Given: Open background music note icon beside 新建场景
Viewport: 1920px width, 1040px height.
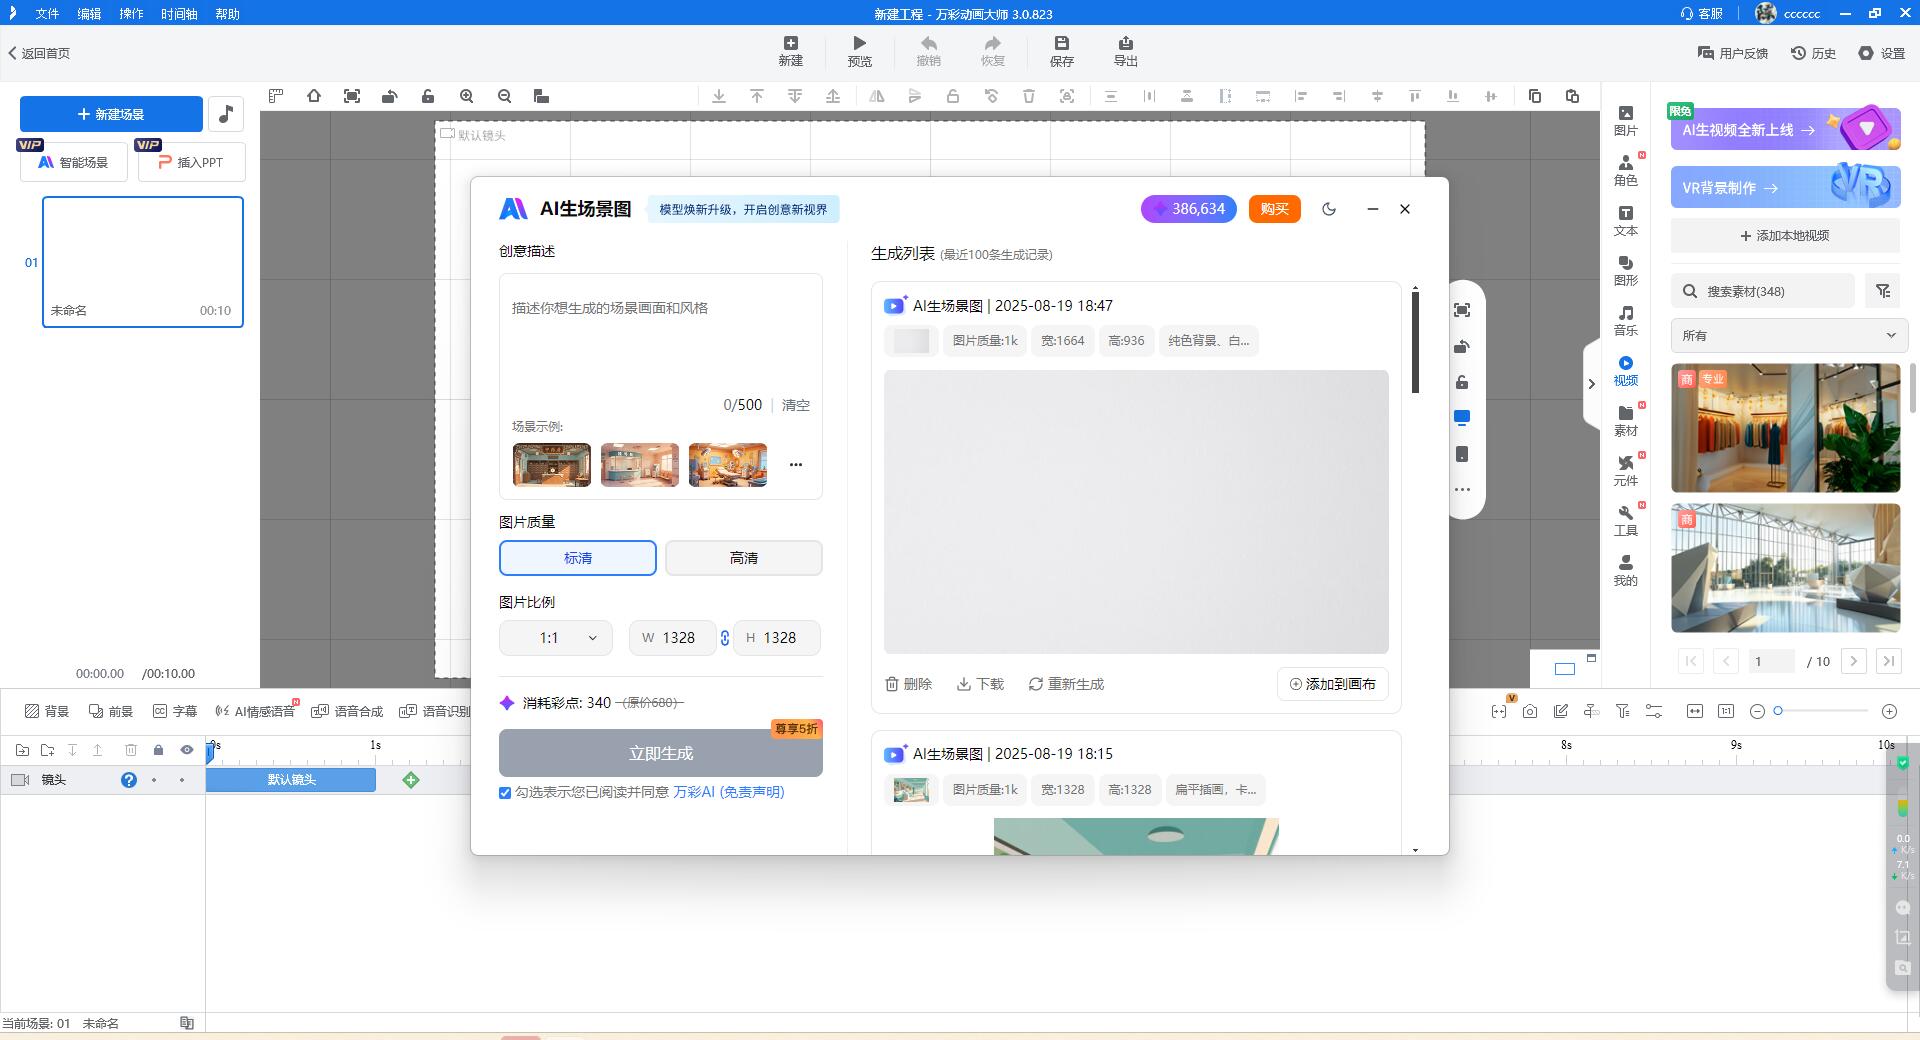Looking at the screenshot, I should click(226, 114).
